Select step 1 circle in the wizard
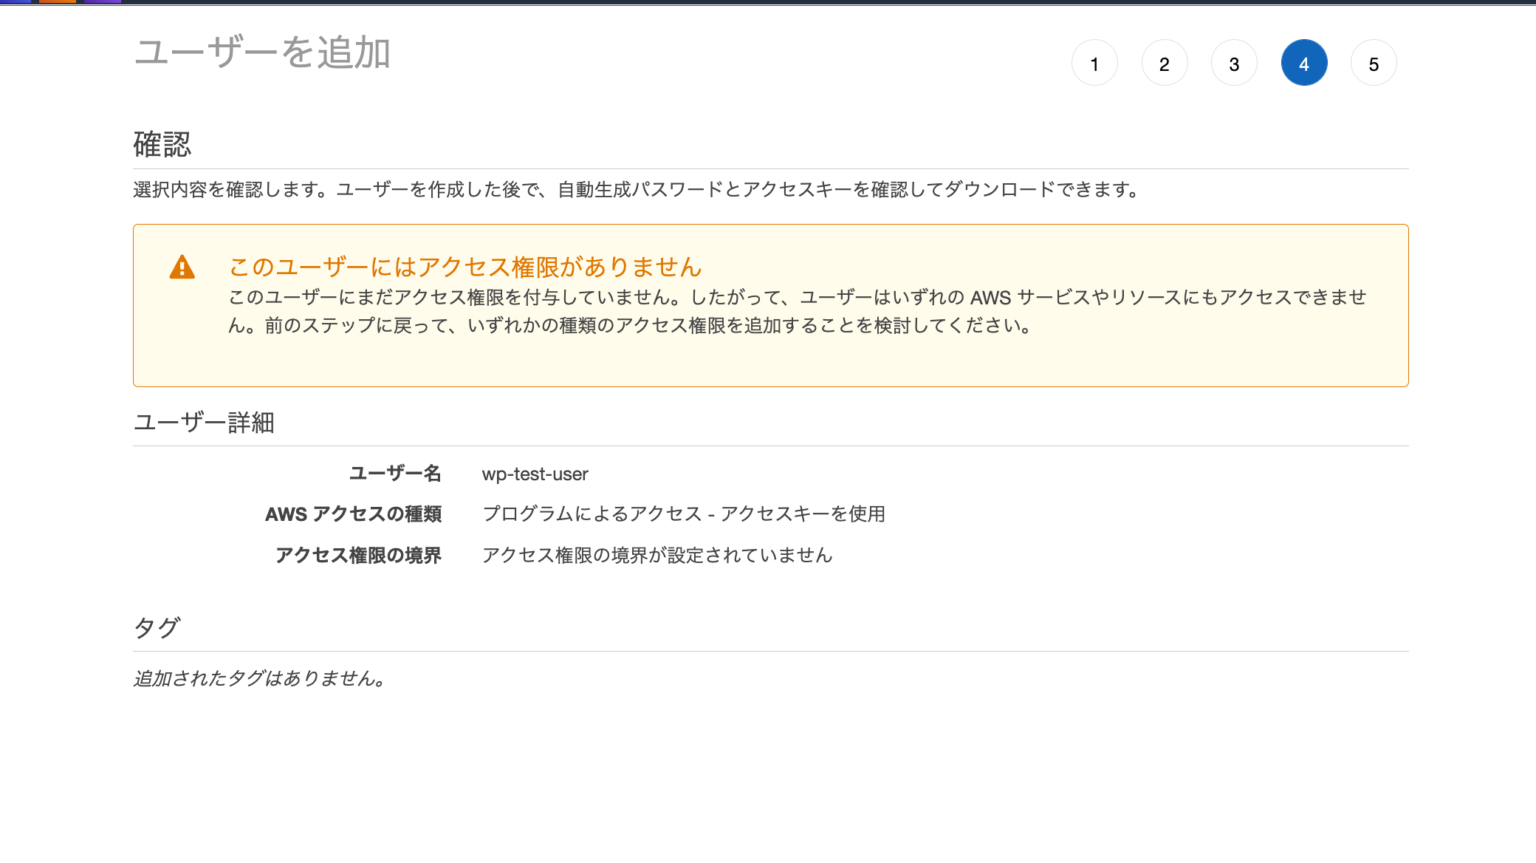Screen dimensions: 1536x863 click(1095, 62)
